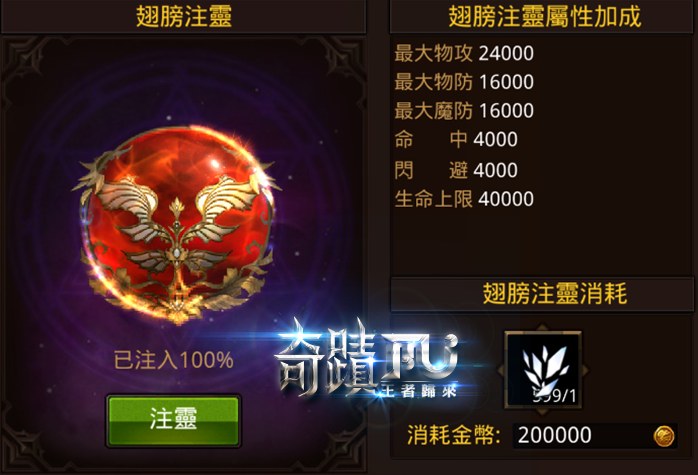Click the 最大魔防 16000 attribute line

click(464, 110)
